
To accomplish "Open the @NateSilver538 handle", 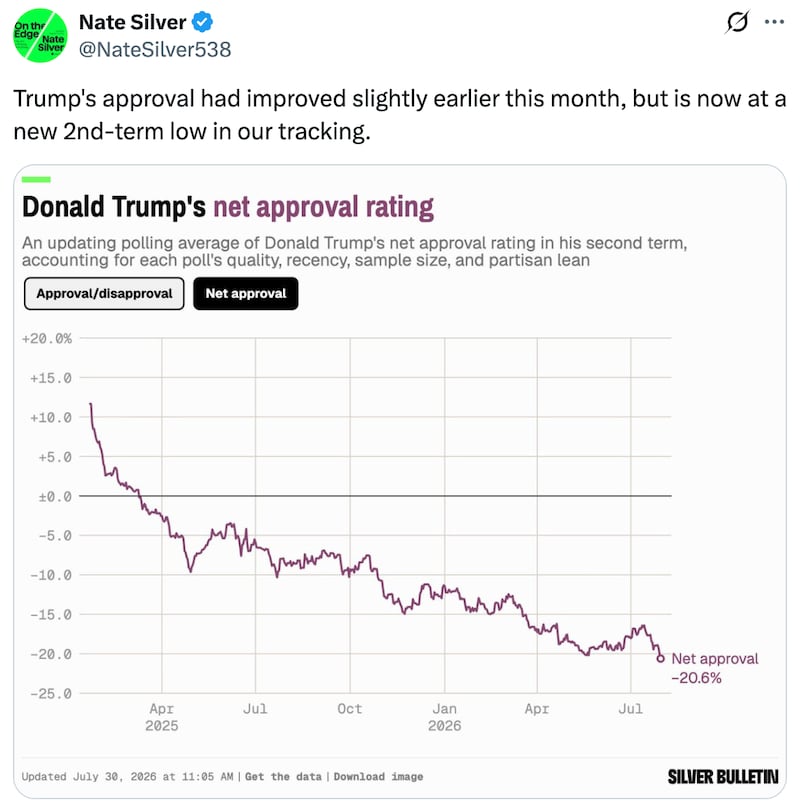I will tap(155, 50).
